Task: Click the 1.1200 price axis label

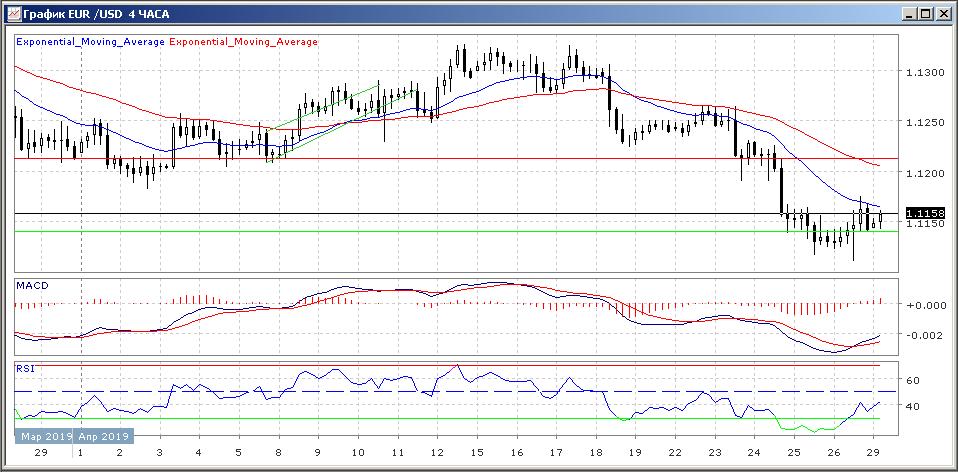Action: (x=925, y=173)
